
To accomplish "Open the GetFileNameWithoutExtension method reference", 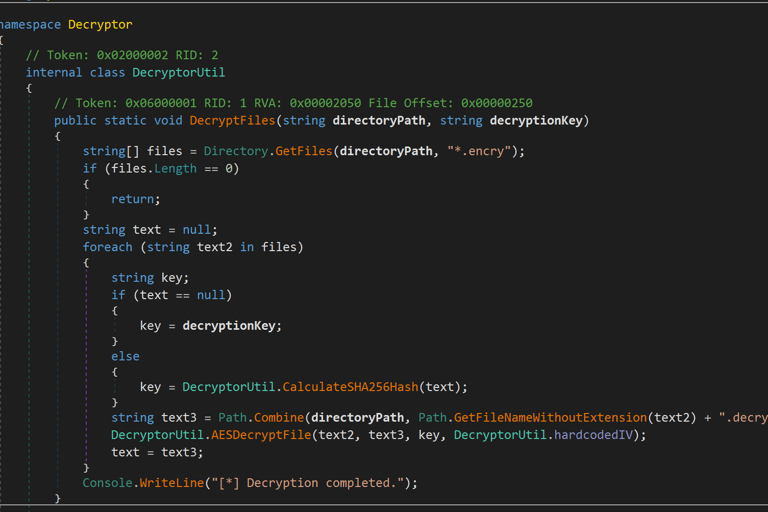I will pyautogui.click(x=550, y=417).
